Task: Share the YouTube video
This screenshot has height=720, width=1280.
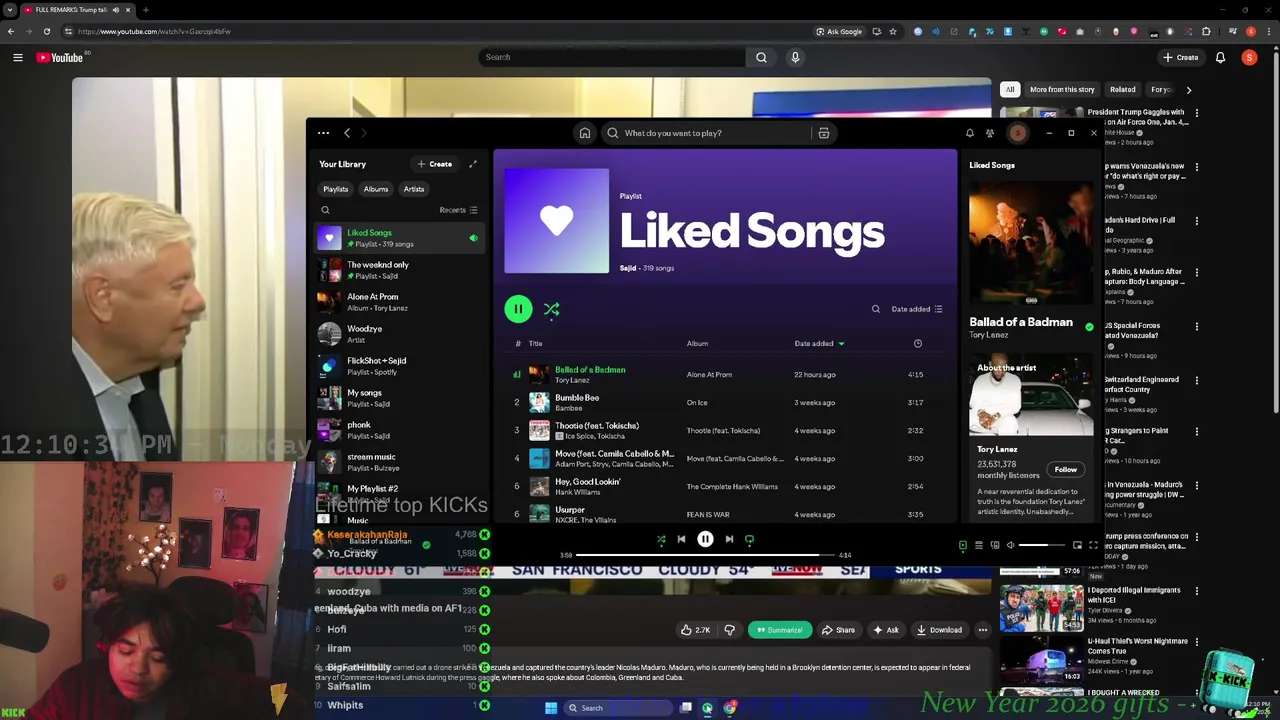Action: [838, 630]
